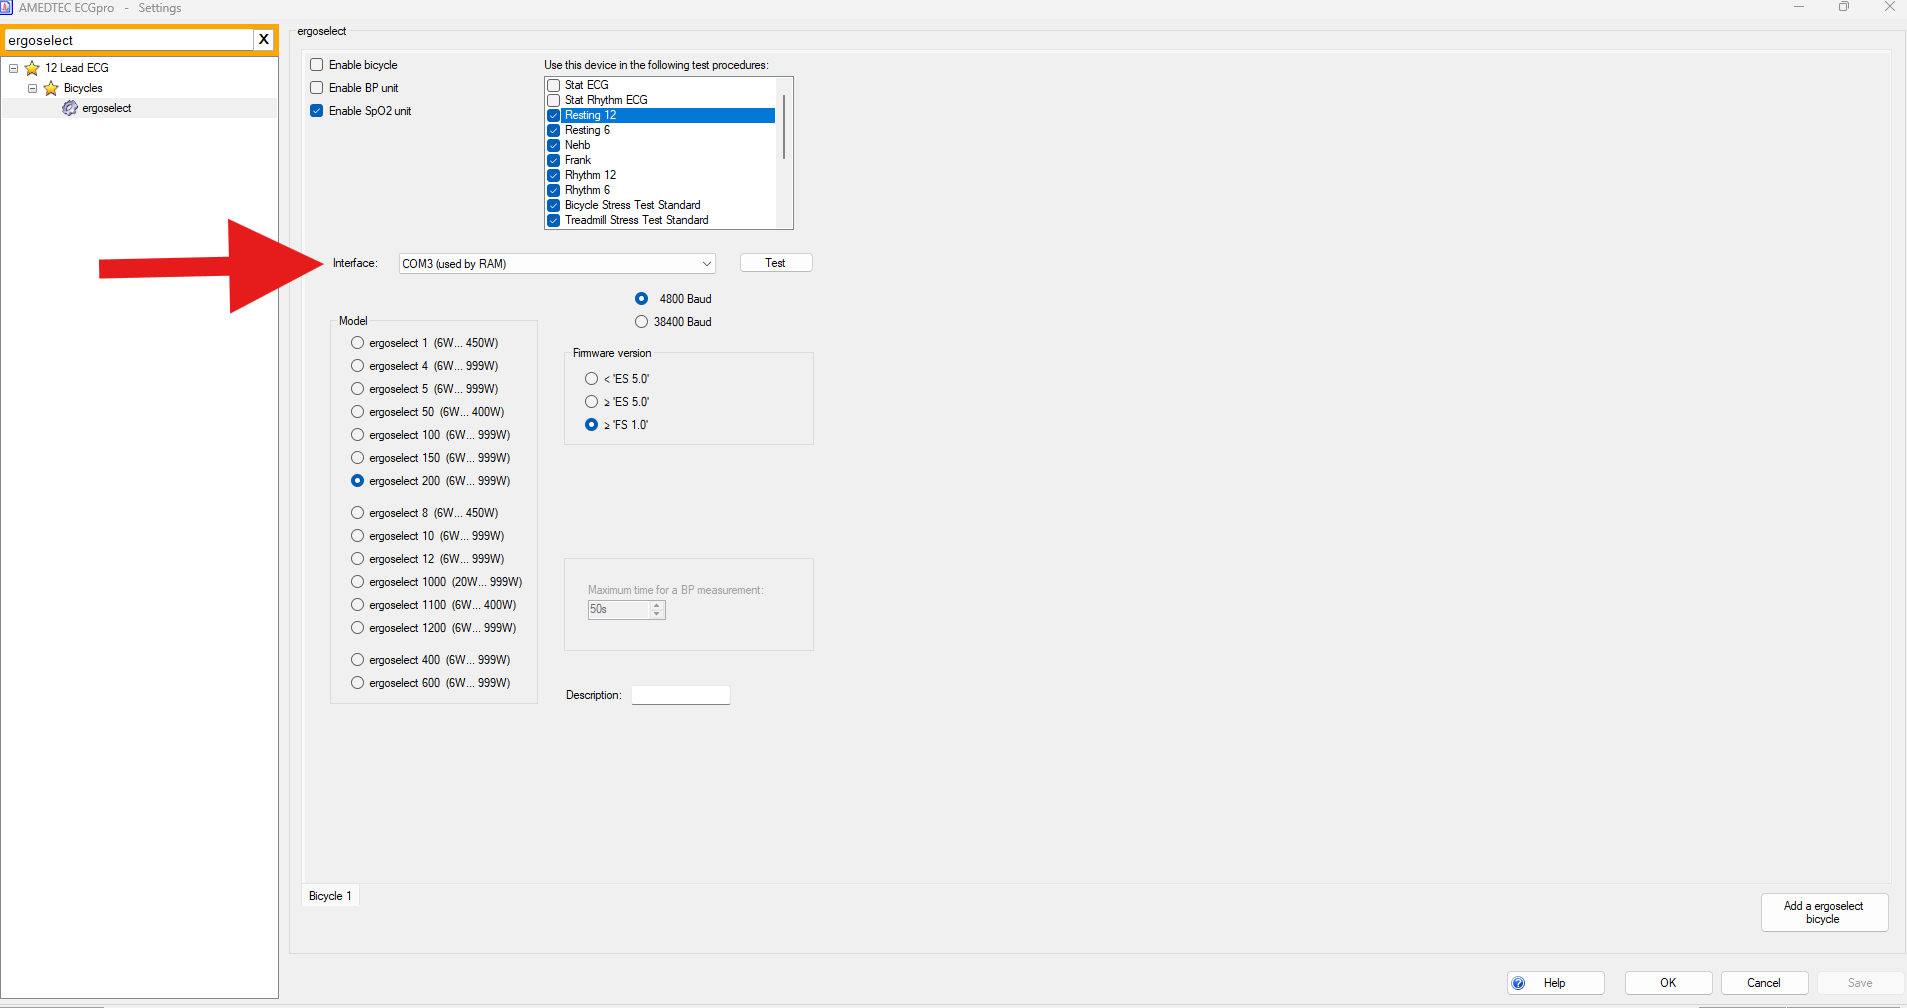The height and width of the screenshot is (1008, 1907).
Task: Select model ergoselect 150
Action: click(358, 458)
